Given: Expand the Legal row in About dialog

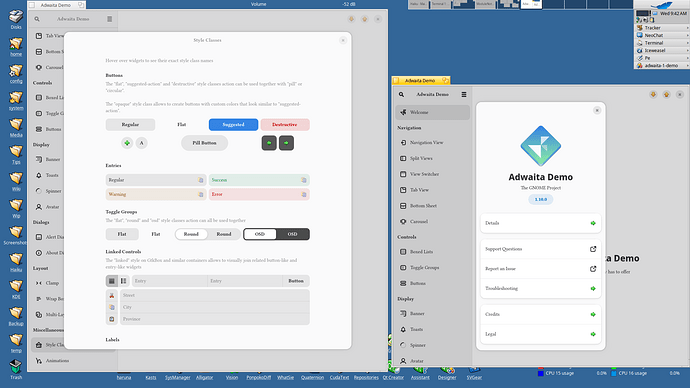Looking at the screenshot, I should pyautogui.click(x=541, y=334).
